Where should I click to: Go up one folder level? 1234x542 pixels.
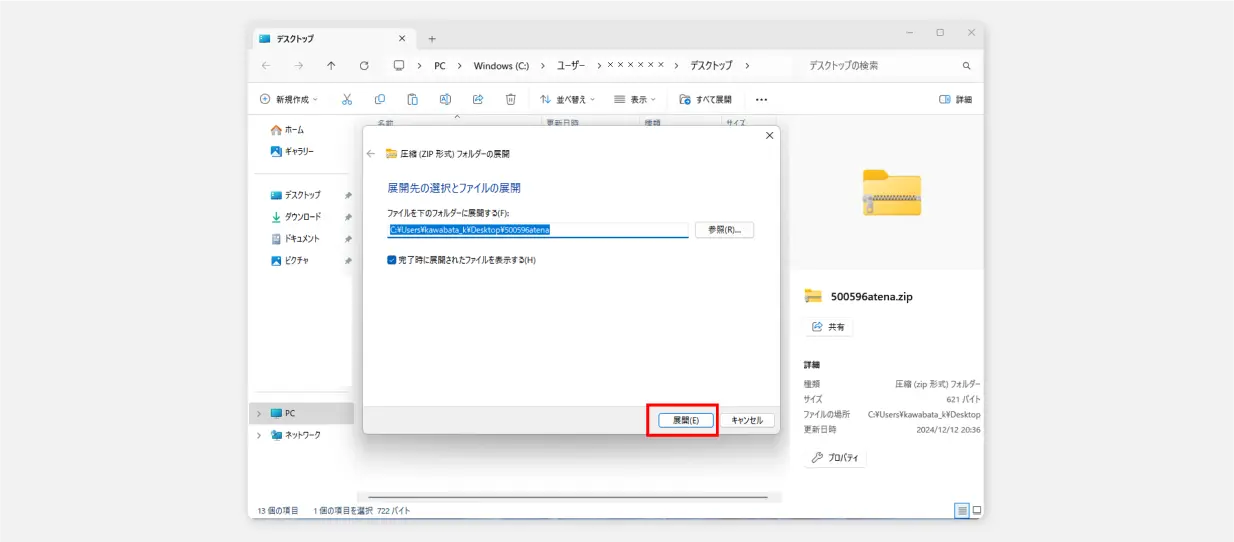pos(331,65)
